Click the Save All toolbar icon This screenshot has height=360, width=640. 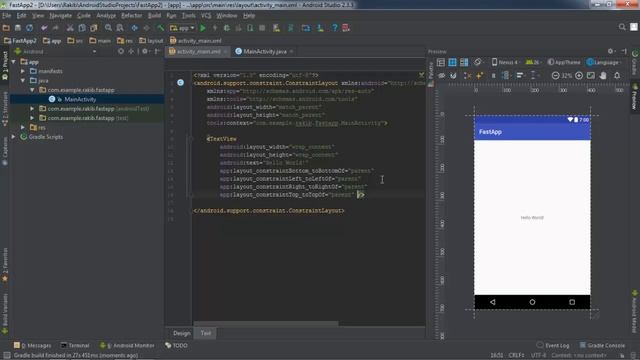[x=18, y=28]
